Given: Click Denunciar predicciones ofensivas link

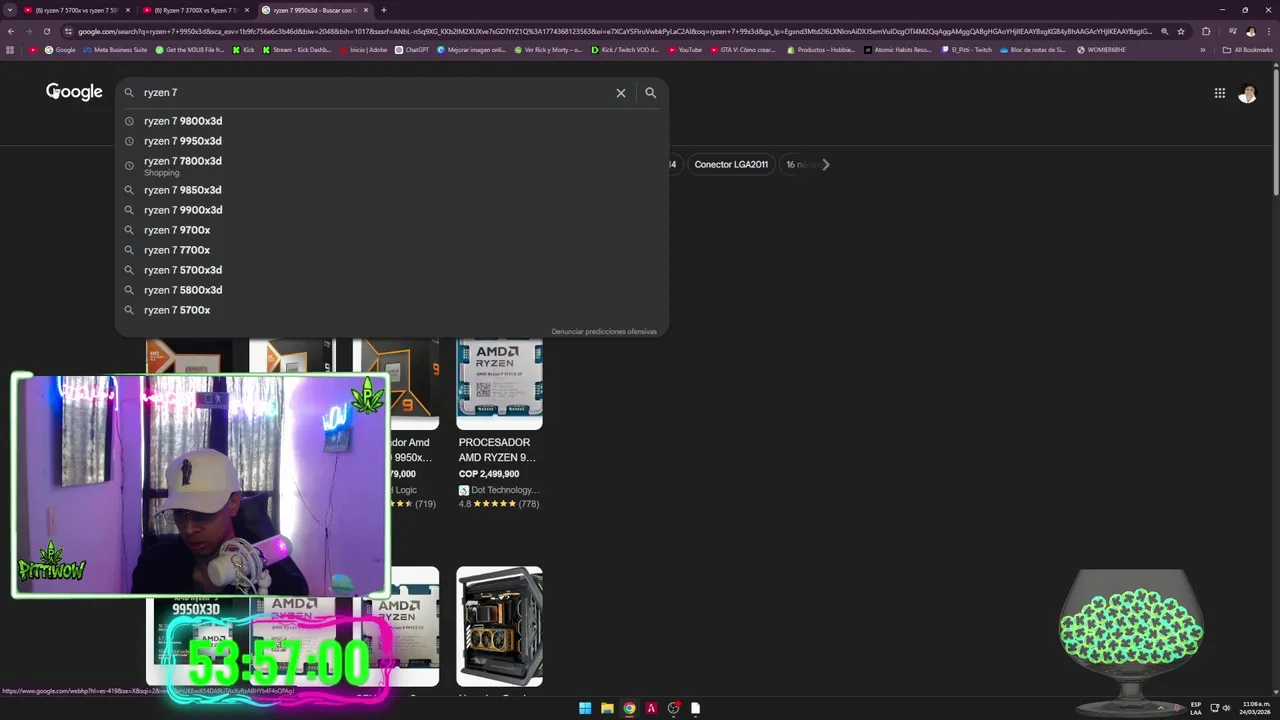Looking at the screenshot, I should click(x=604, y=332).
